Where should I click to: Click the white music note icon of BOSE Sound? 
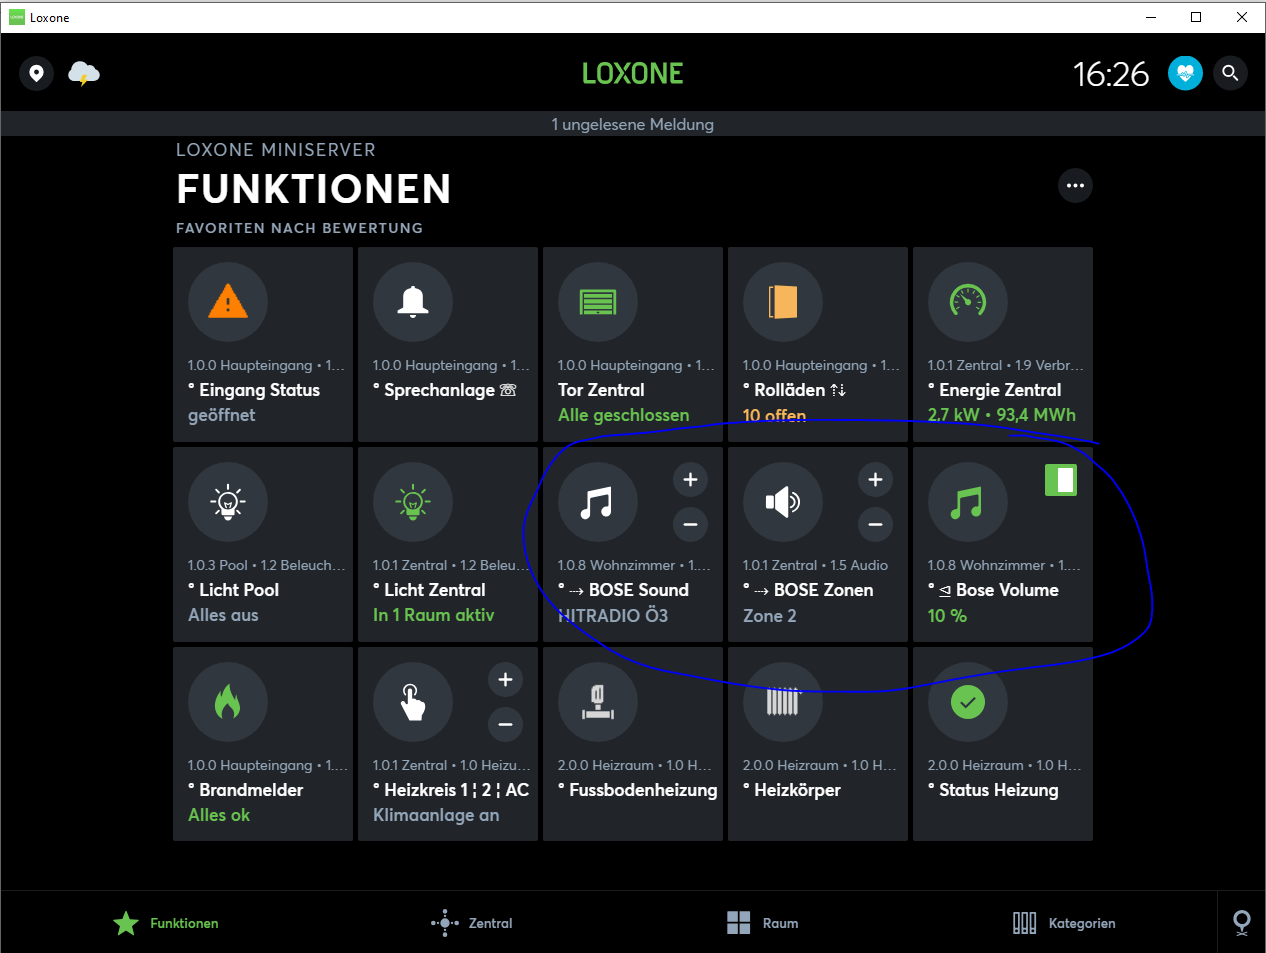[x=598, y=501]
